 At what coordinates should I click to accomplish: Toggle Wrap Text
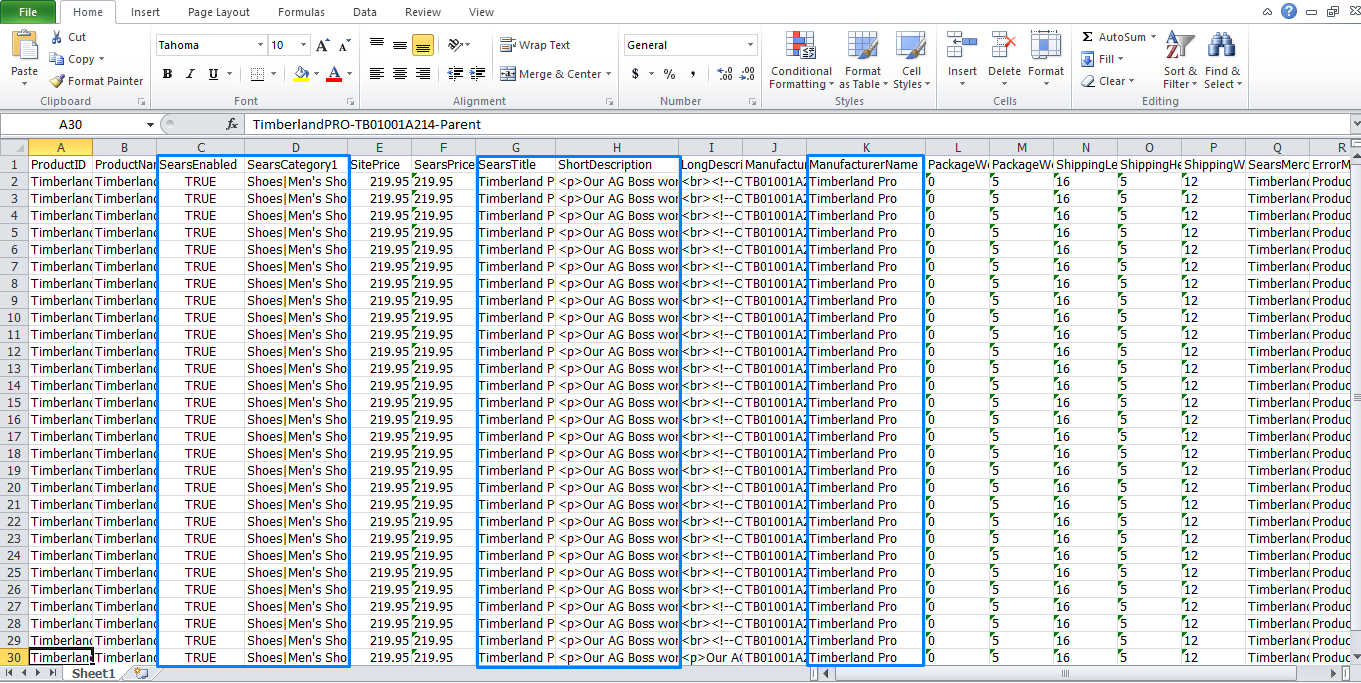point(535,45)
